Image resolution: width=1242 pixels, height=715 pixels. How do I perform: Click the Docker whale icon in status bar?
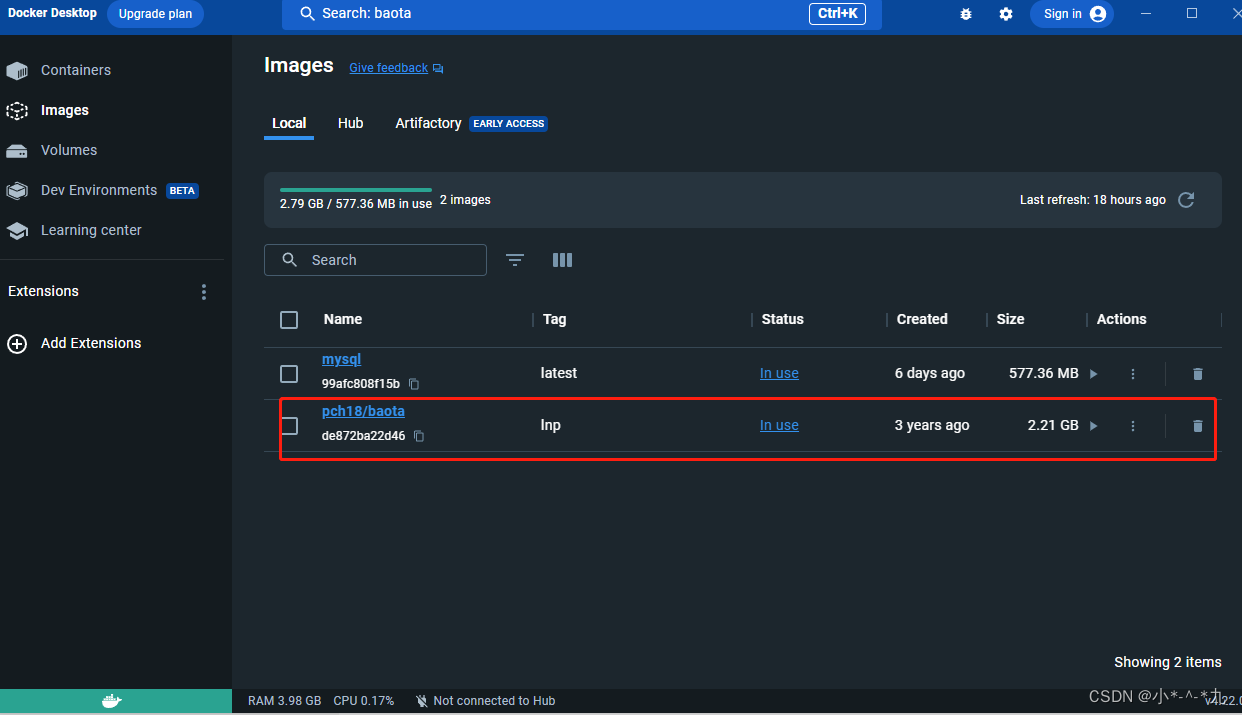tap(112, 701)
